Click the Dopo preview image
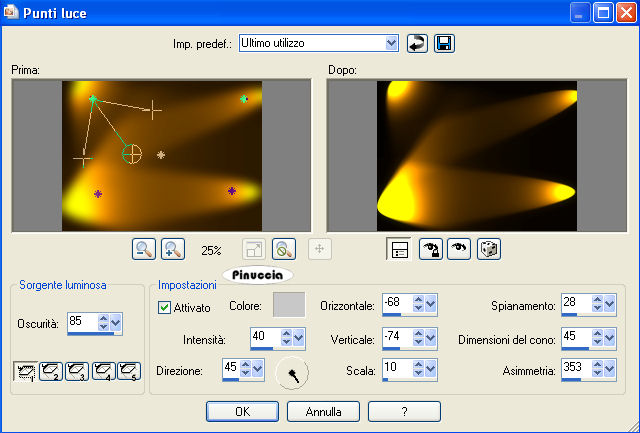This screenshot has height=433, width=640. (x=477, y=156)
